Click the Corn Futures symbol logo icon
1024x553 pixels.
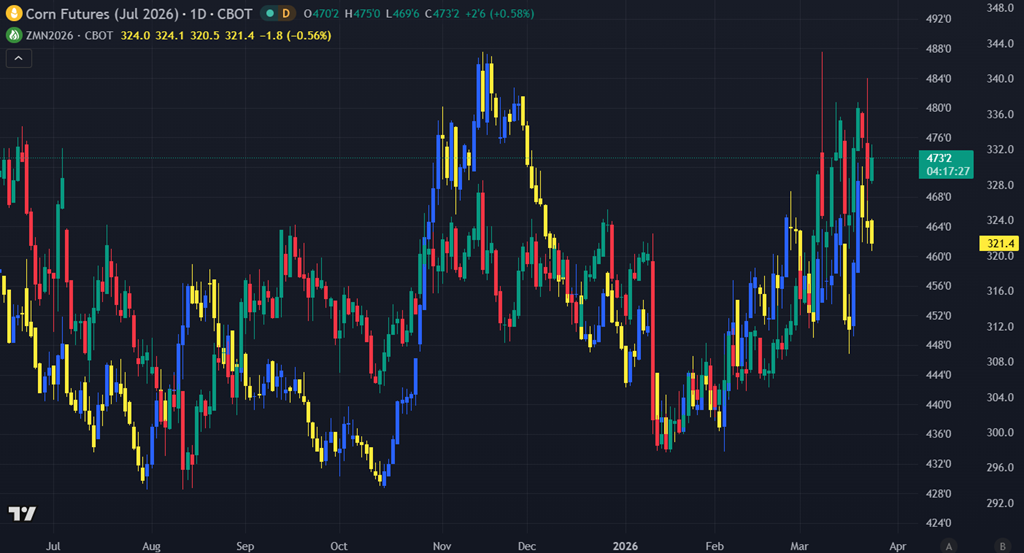tap(15, 15)
